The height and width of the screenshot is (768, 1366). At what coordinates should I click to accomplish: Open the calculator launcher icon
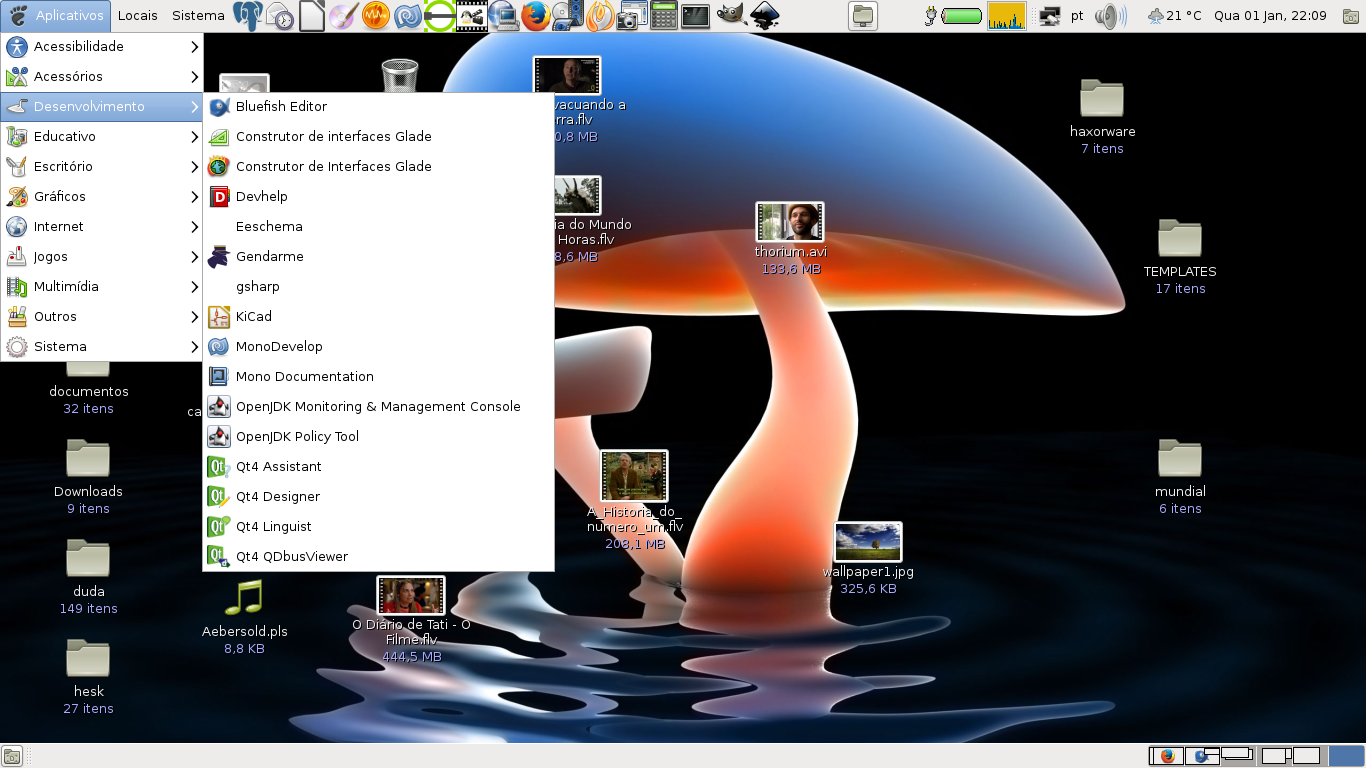click(x=663, y=16)
